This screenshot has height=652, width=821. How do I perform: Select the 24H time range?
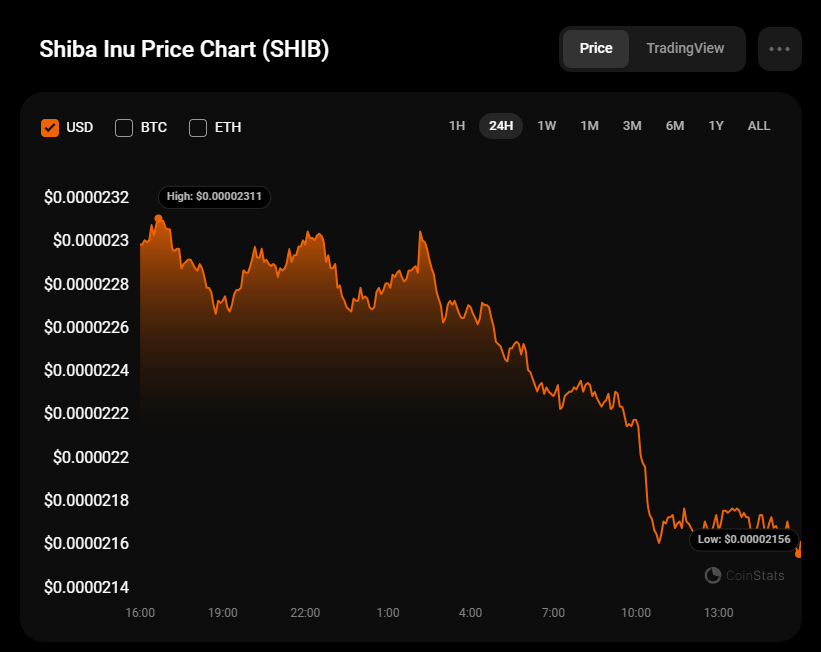(x=501, y=126)
